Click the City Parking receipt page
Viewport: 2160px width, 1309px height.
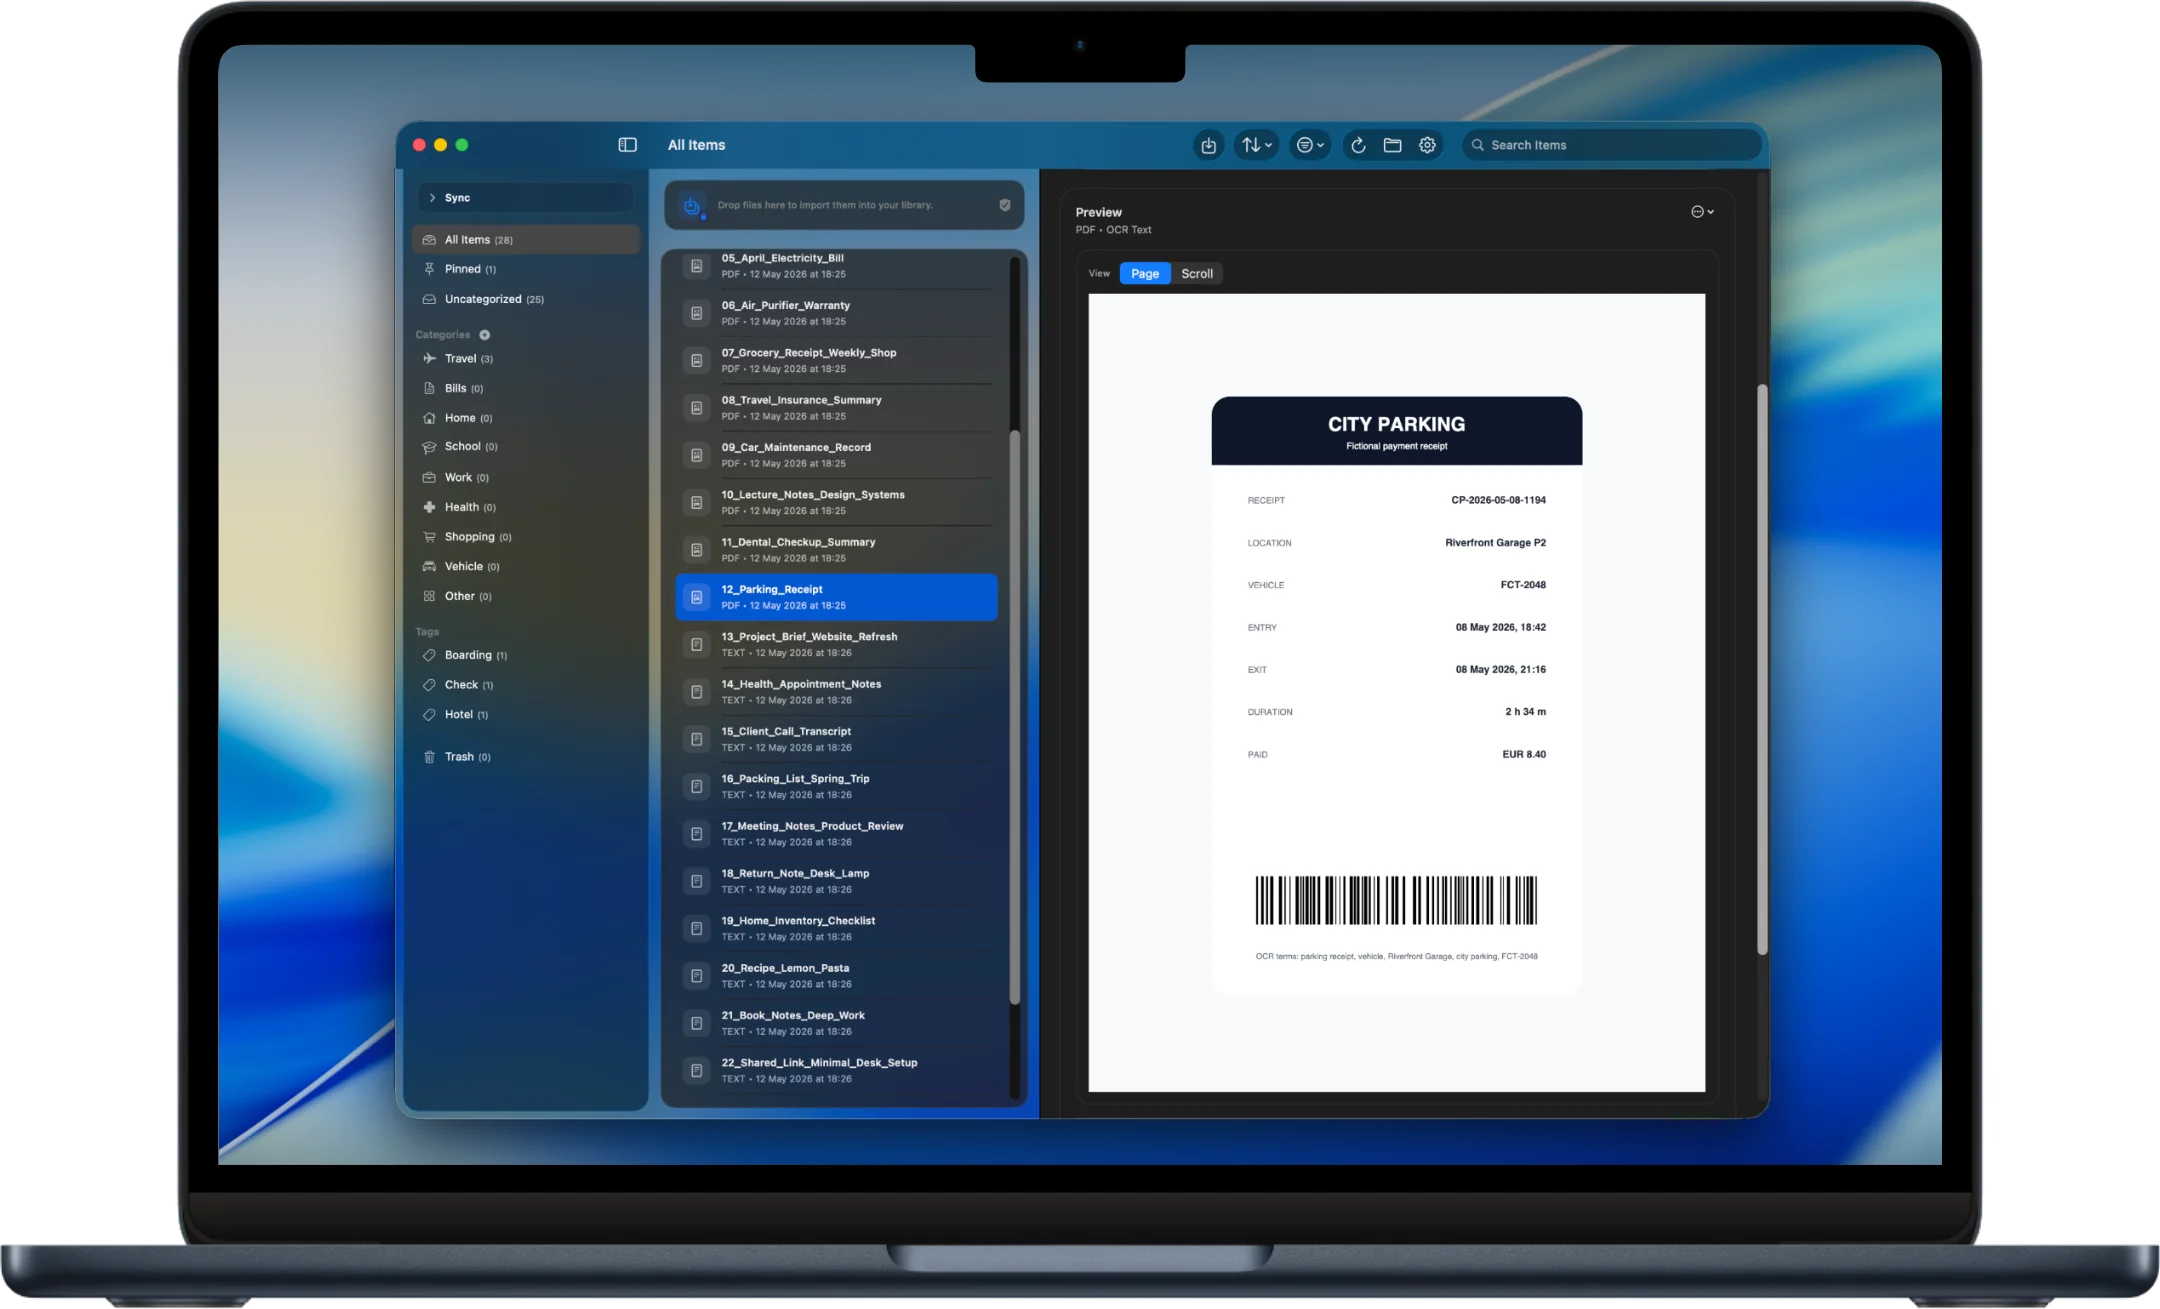(1396, 692)
